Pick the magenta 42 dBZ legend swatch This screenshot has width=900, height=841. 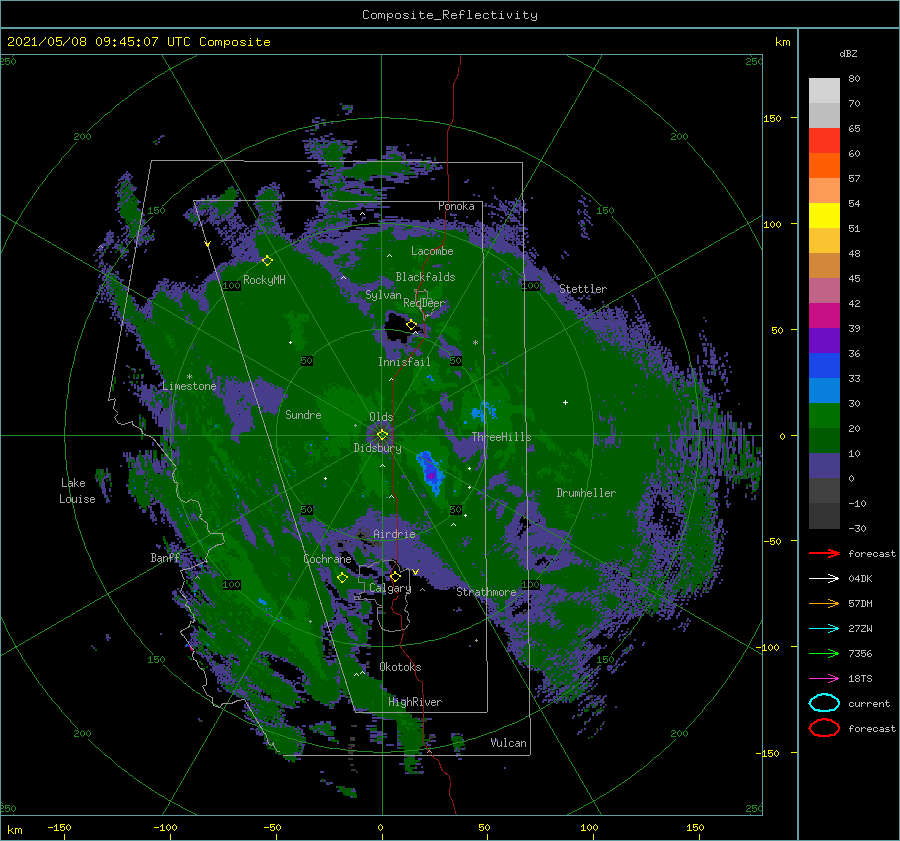click(x=824, y=315)
